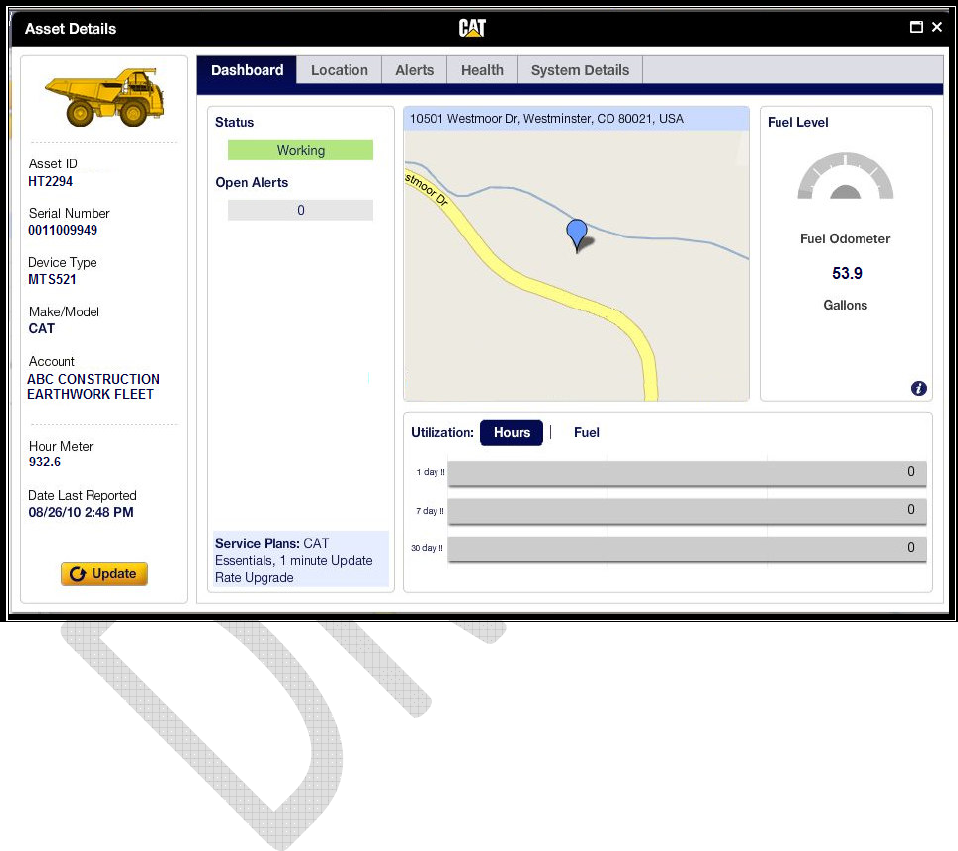Image resolution: width=958 pixels, height=851 pixels.
Task: Click serial number 0011009949
Action: click(62, 230)
